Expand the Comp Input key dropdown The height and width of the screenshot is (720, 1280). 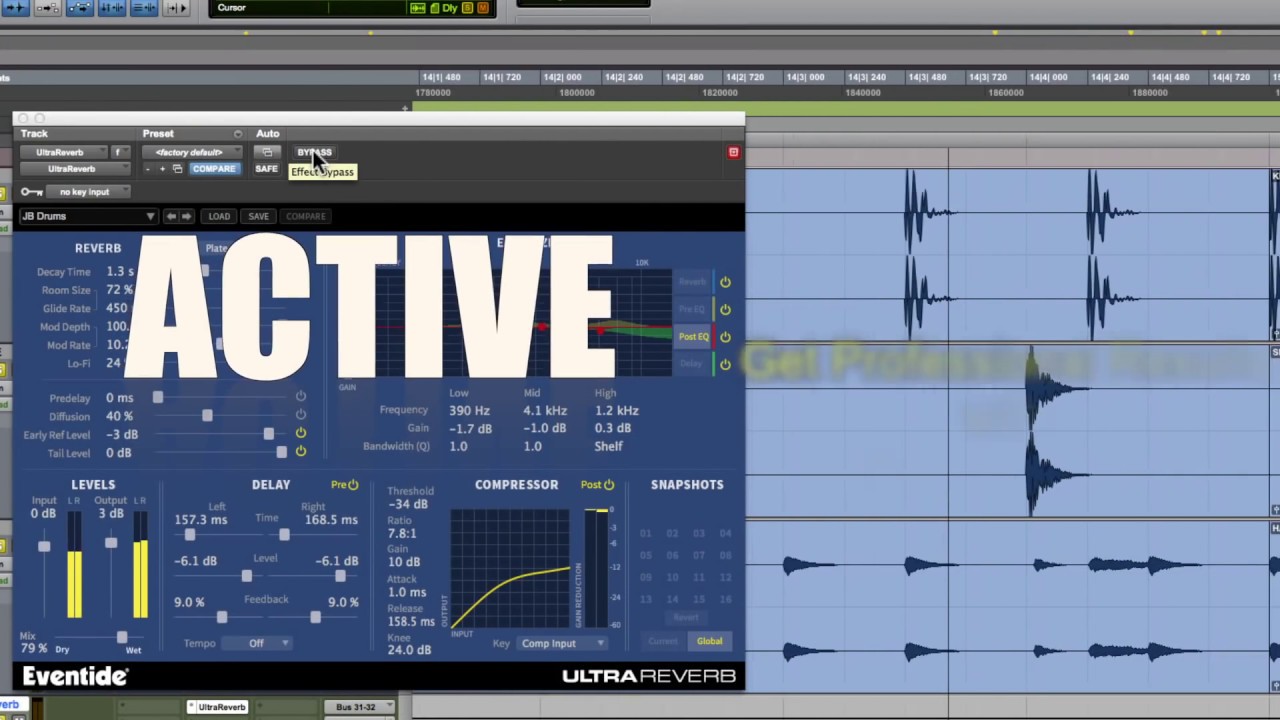[x=561, y=643]
